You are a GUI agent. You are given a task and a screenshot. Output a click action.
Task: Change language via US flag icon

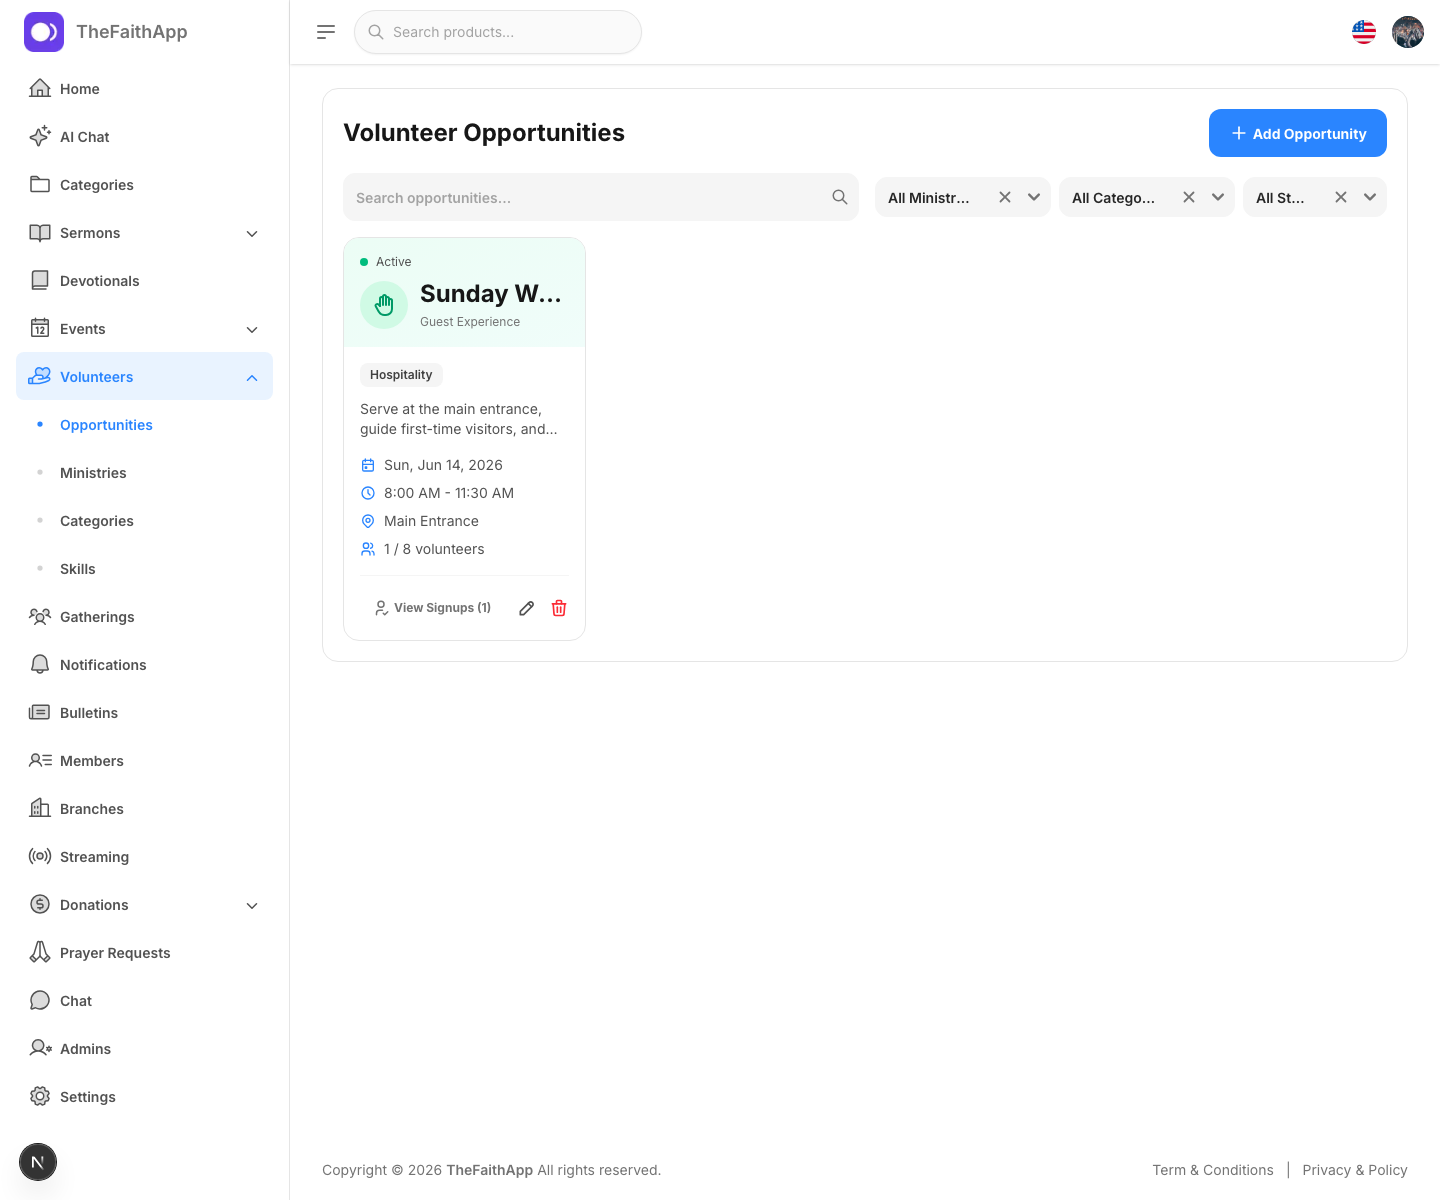click(x=1364, y=32)
